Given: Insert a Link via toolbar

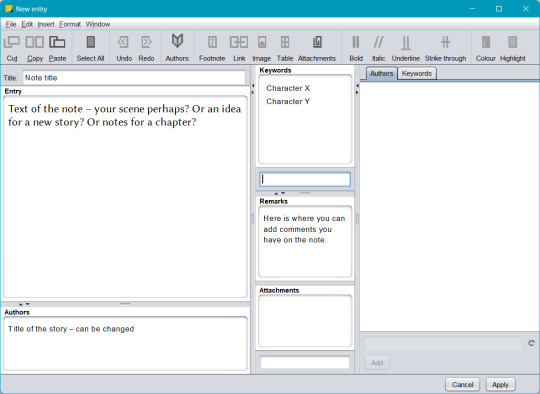Looking at the screenshot, I should [239, 48].
